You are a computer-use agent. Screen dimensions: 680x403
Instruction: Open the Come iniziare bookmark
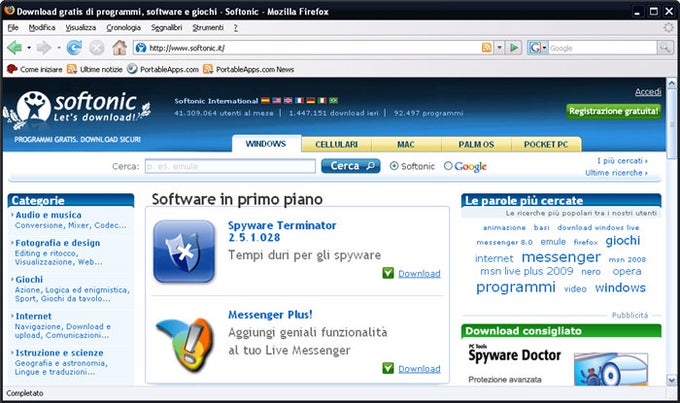click(35, 69)
